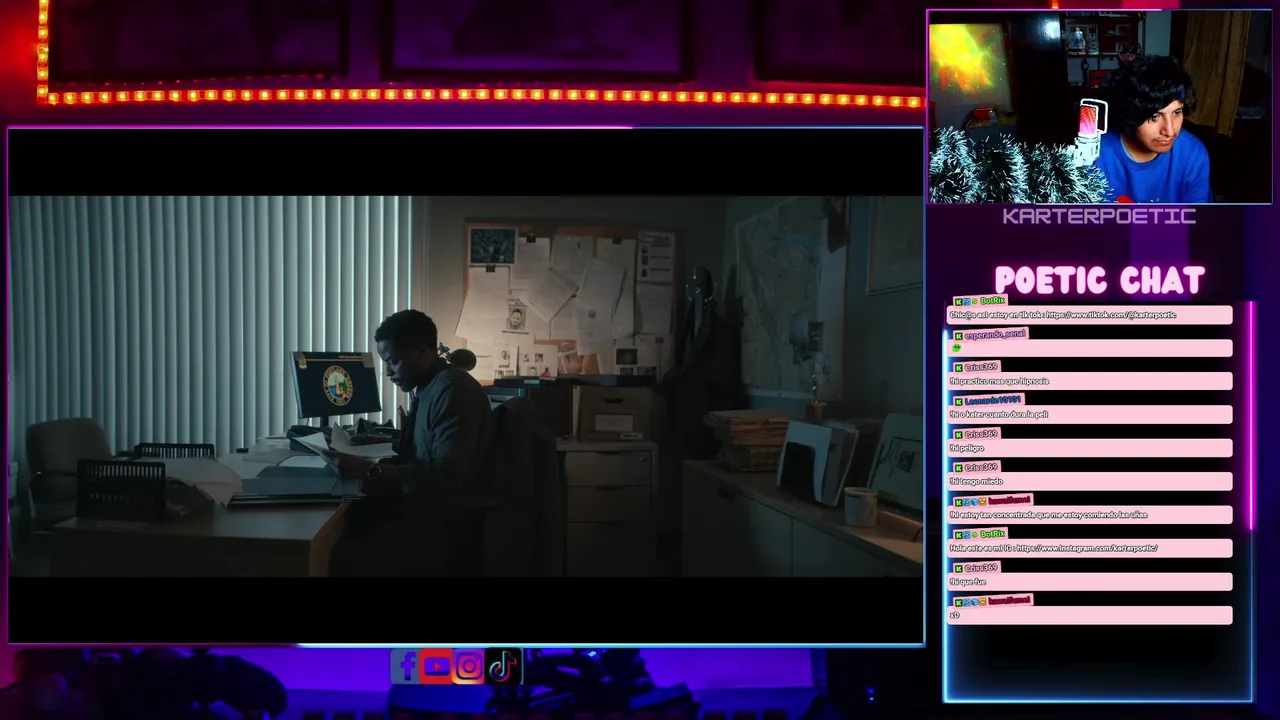
Task: Click the Instagram icon below the movie
Action: point(469,666)
